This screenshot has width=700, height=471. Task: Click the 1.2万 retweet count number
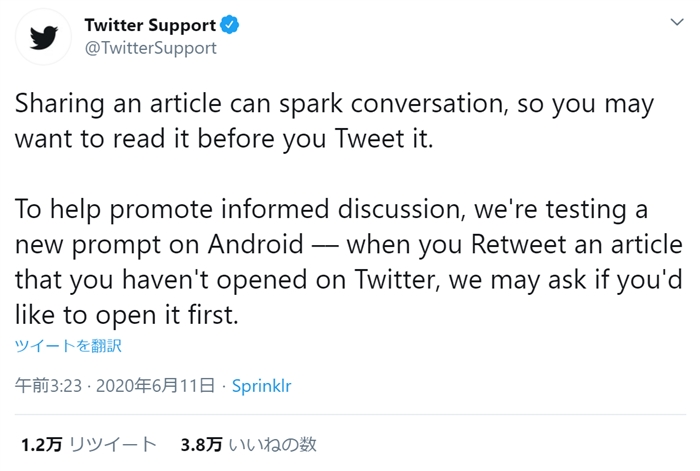click(x=38, y=444)
